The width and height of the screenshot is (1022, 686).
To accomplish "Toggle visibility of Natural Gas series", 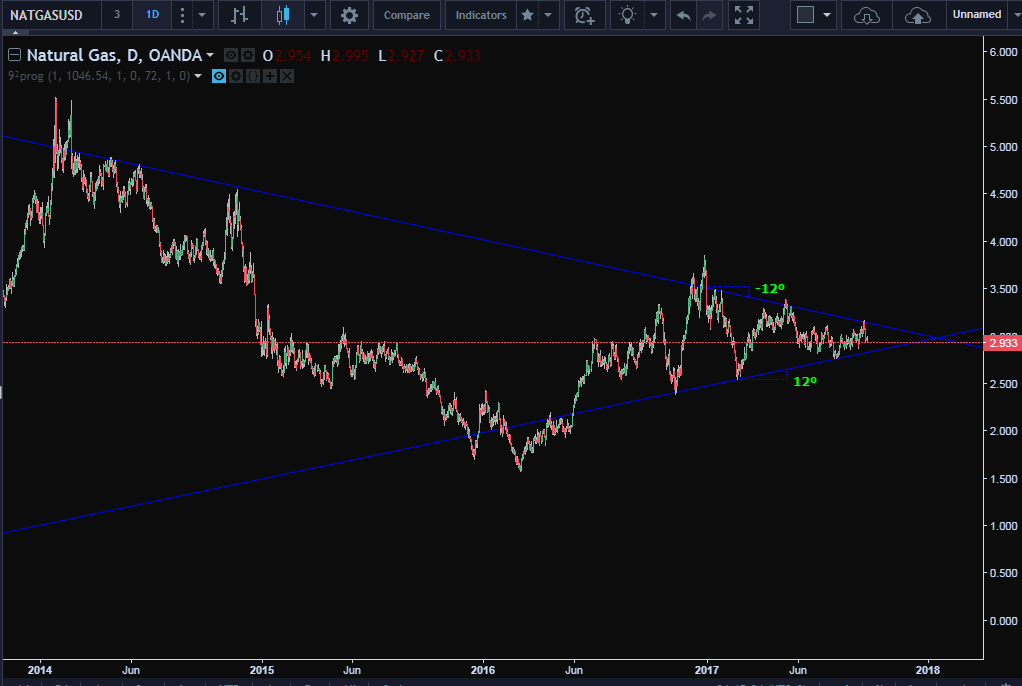I will click(x=230, y=56).
